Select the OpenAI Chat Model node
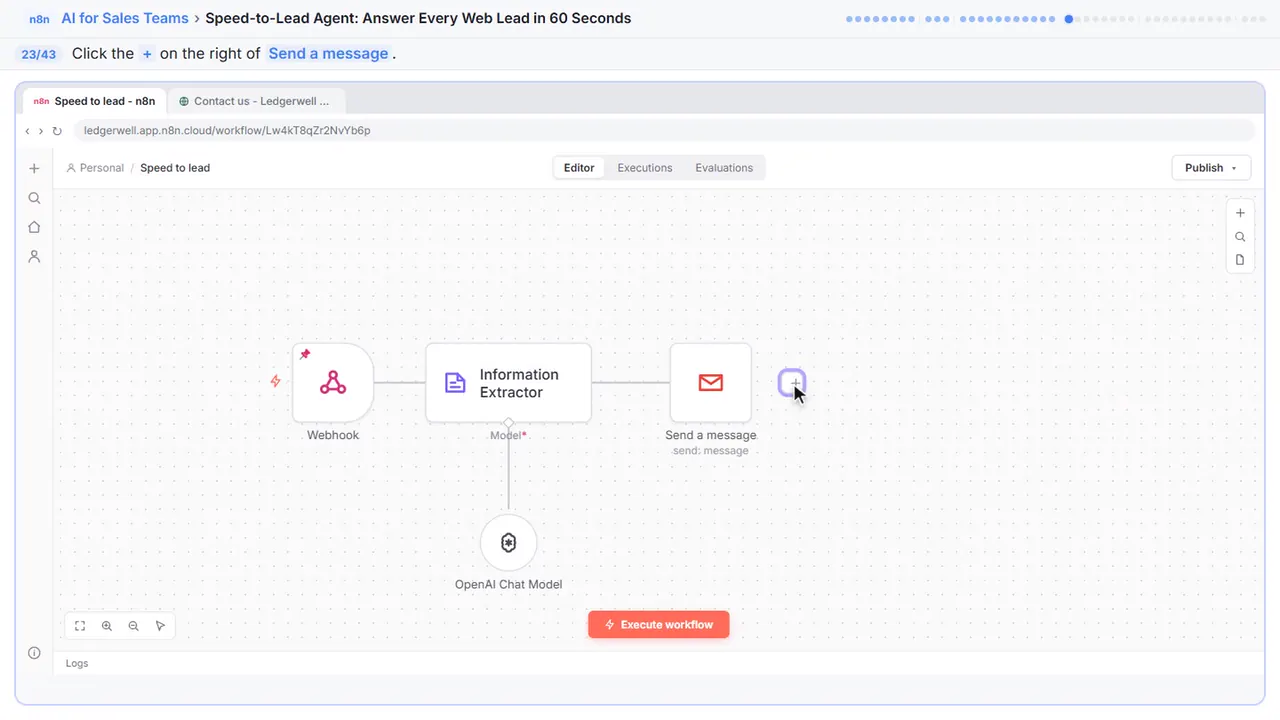The width and height of the screenshot is (1280, 720). coord(509,543)
